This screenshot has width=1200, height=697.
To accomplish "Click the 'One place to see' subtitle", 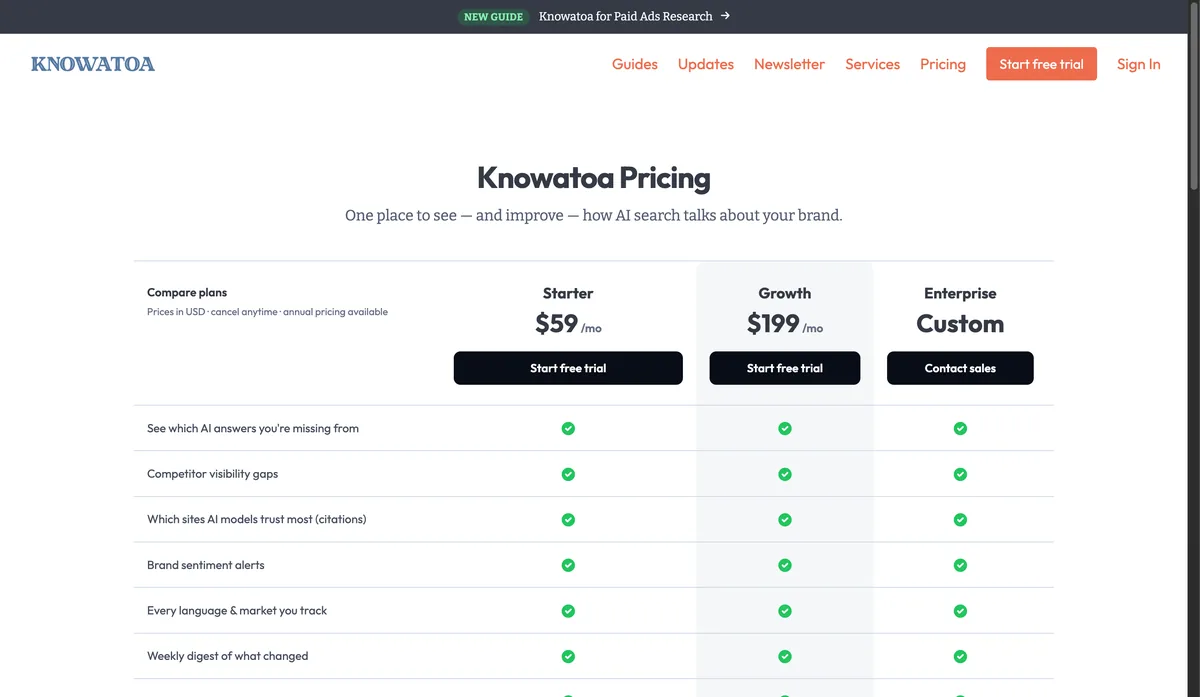I will pos(594,215).
